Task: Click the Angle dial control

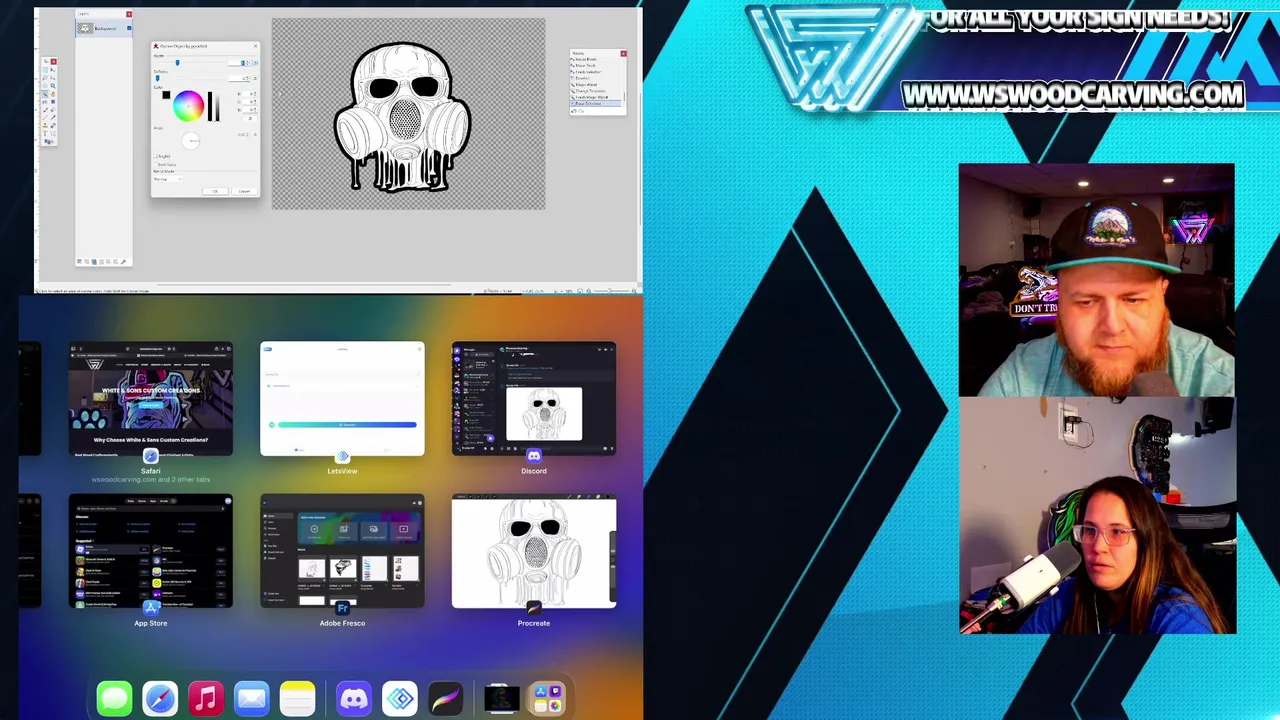Action: [191, 140]
